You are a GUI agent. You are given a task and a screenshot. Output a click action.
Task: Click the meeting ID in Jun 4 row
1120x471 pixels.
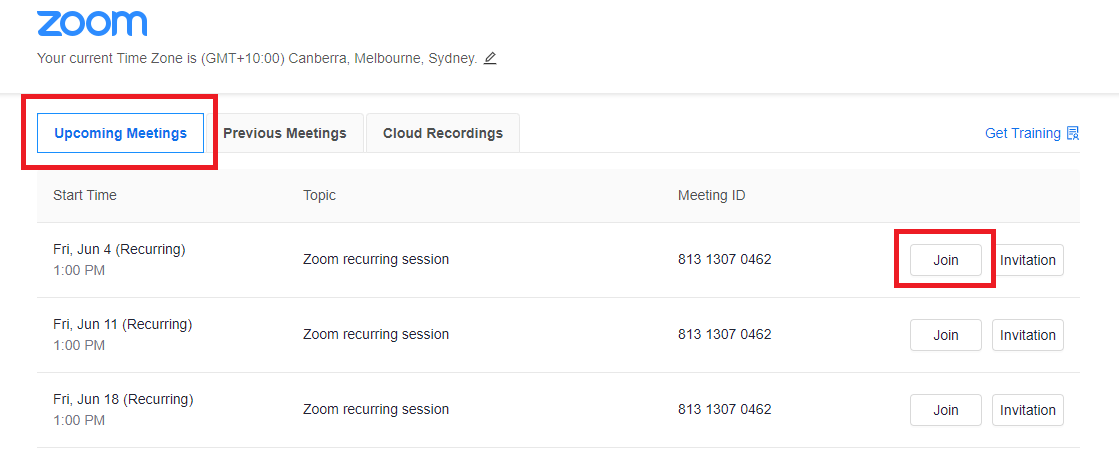pyautogui.click(x=724, y=259)
